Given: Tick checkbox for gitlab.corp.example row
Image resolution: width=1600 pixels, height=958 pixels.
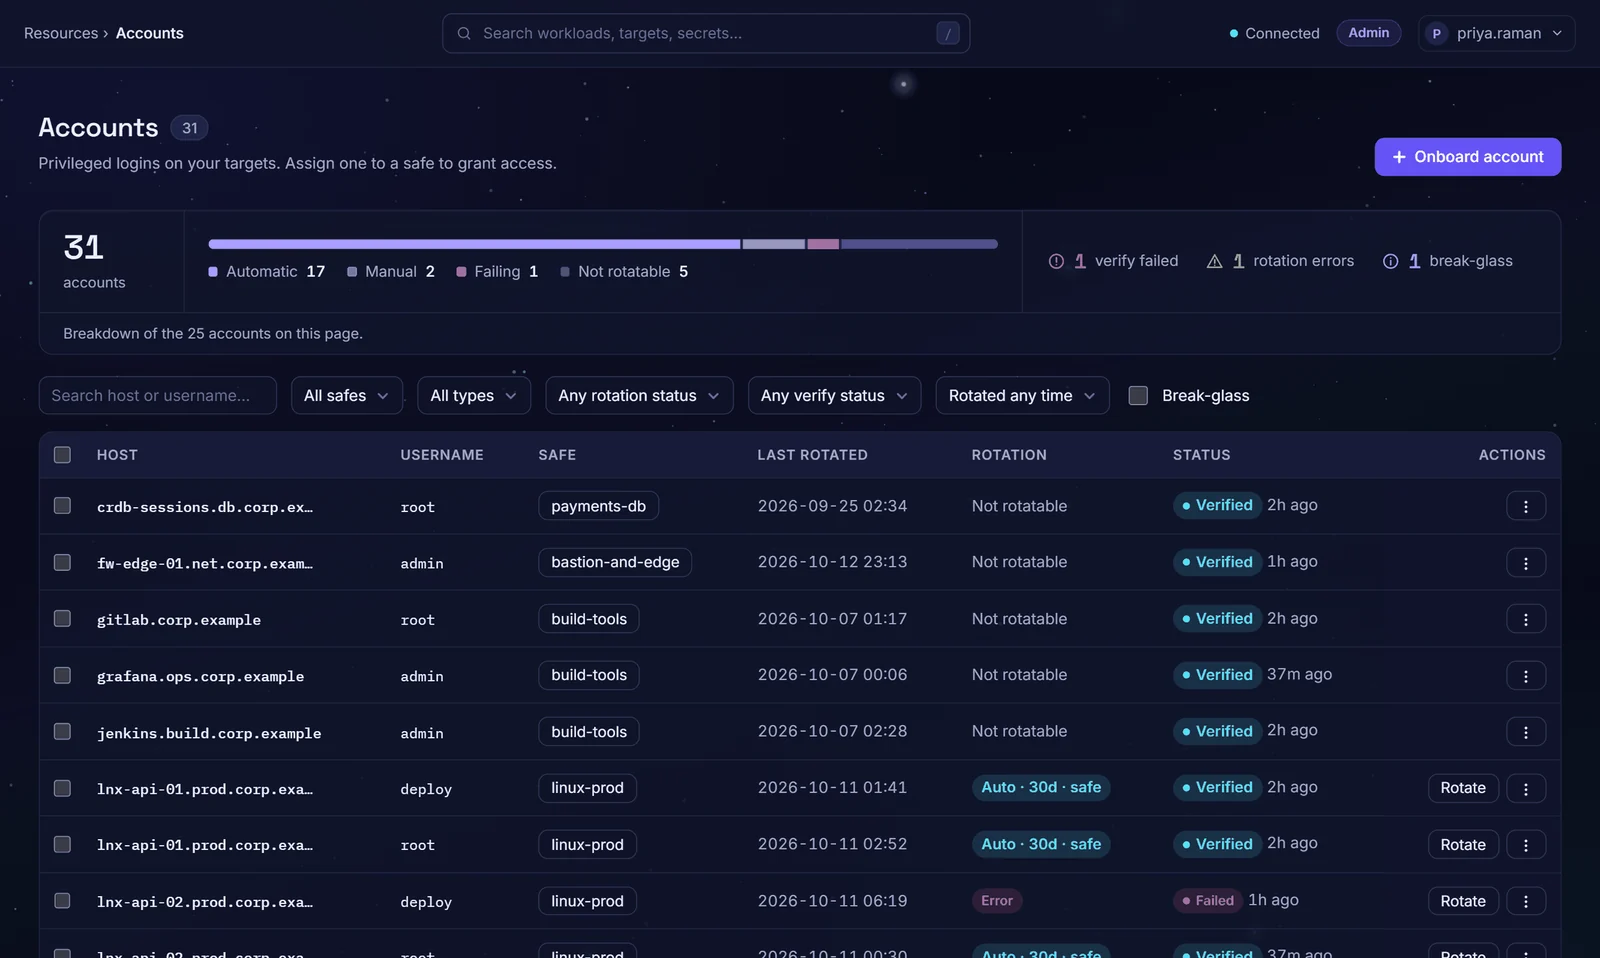Looking at the screenshot, I should 62,619.
